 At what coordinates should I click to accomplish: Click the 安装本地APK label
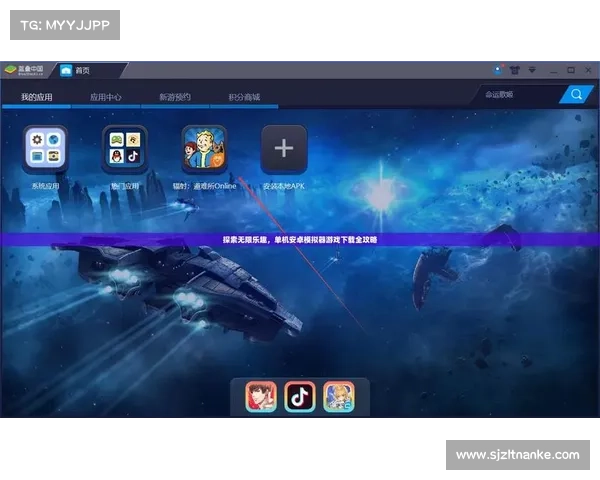[284, 186]
